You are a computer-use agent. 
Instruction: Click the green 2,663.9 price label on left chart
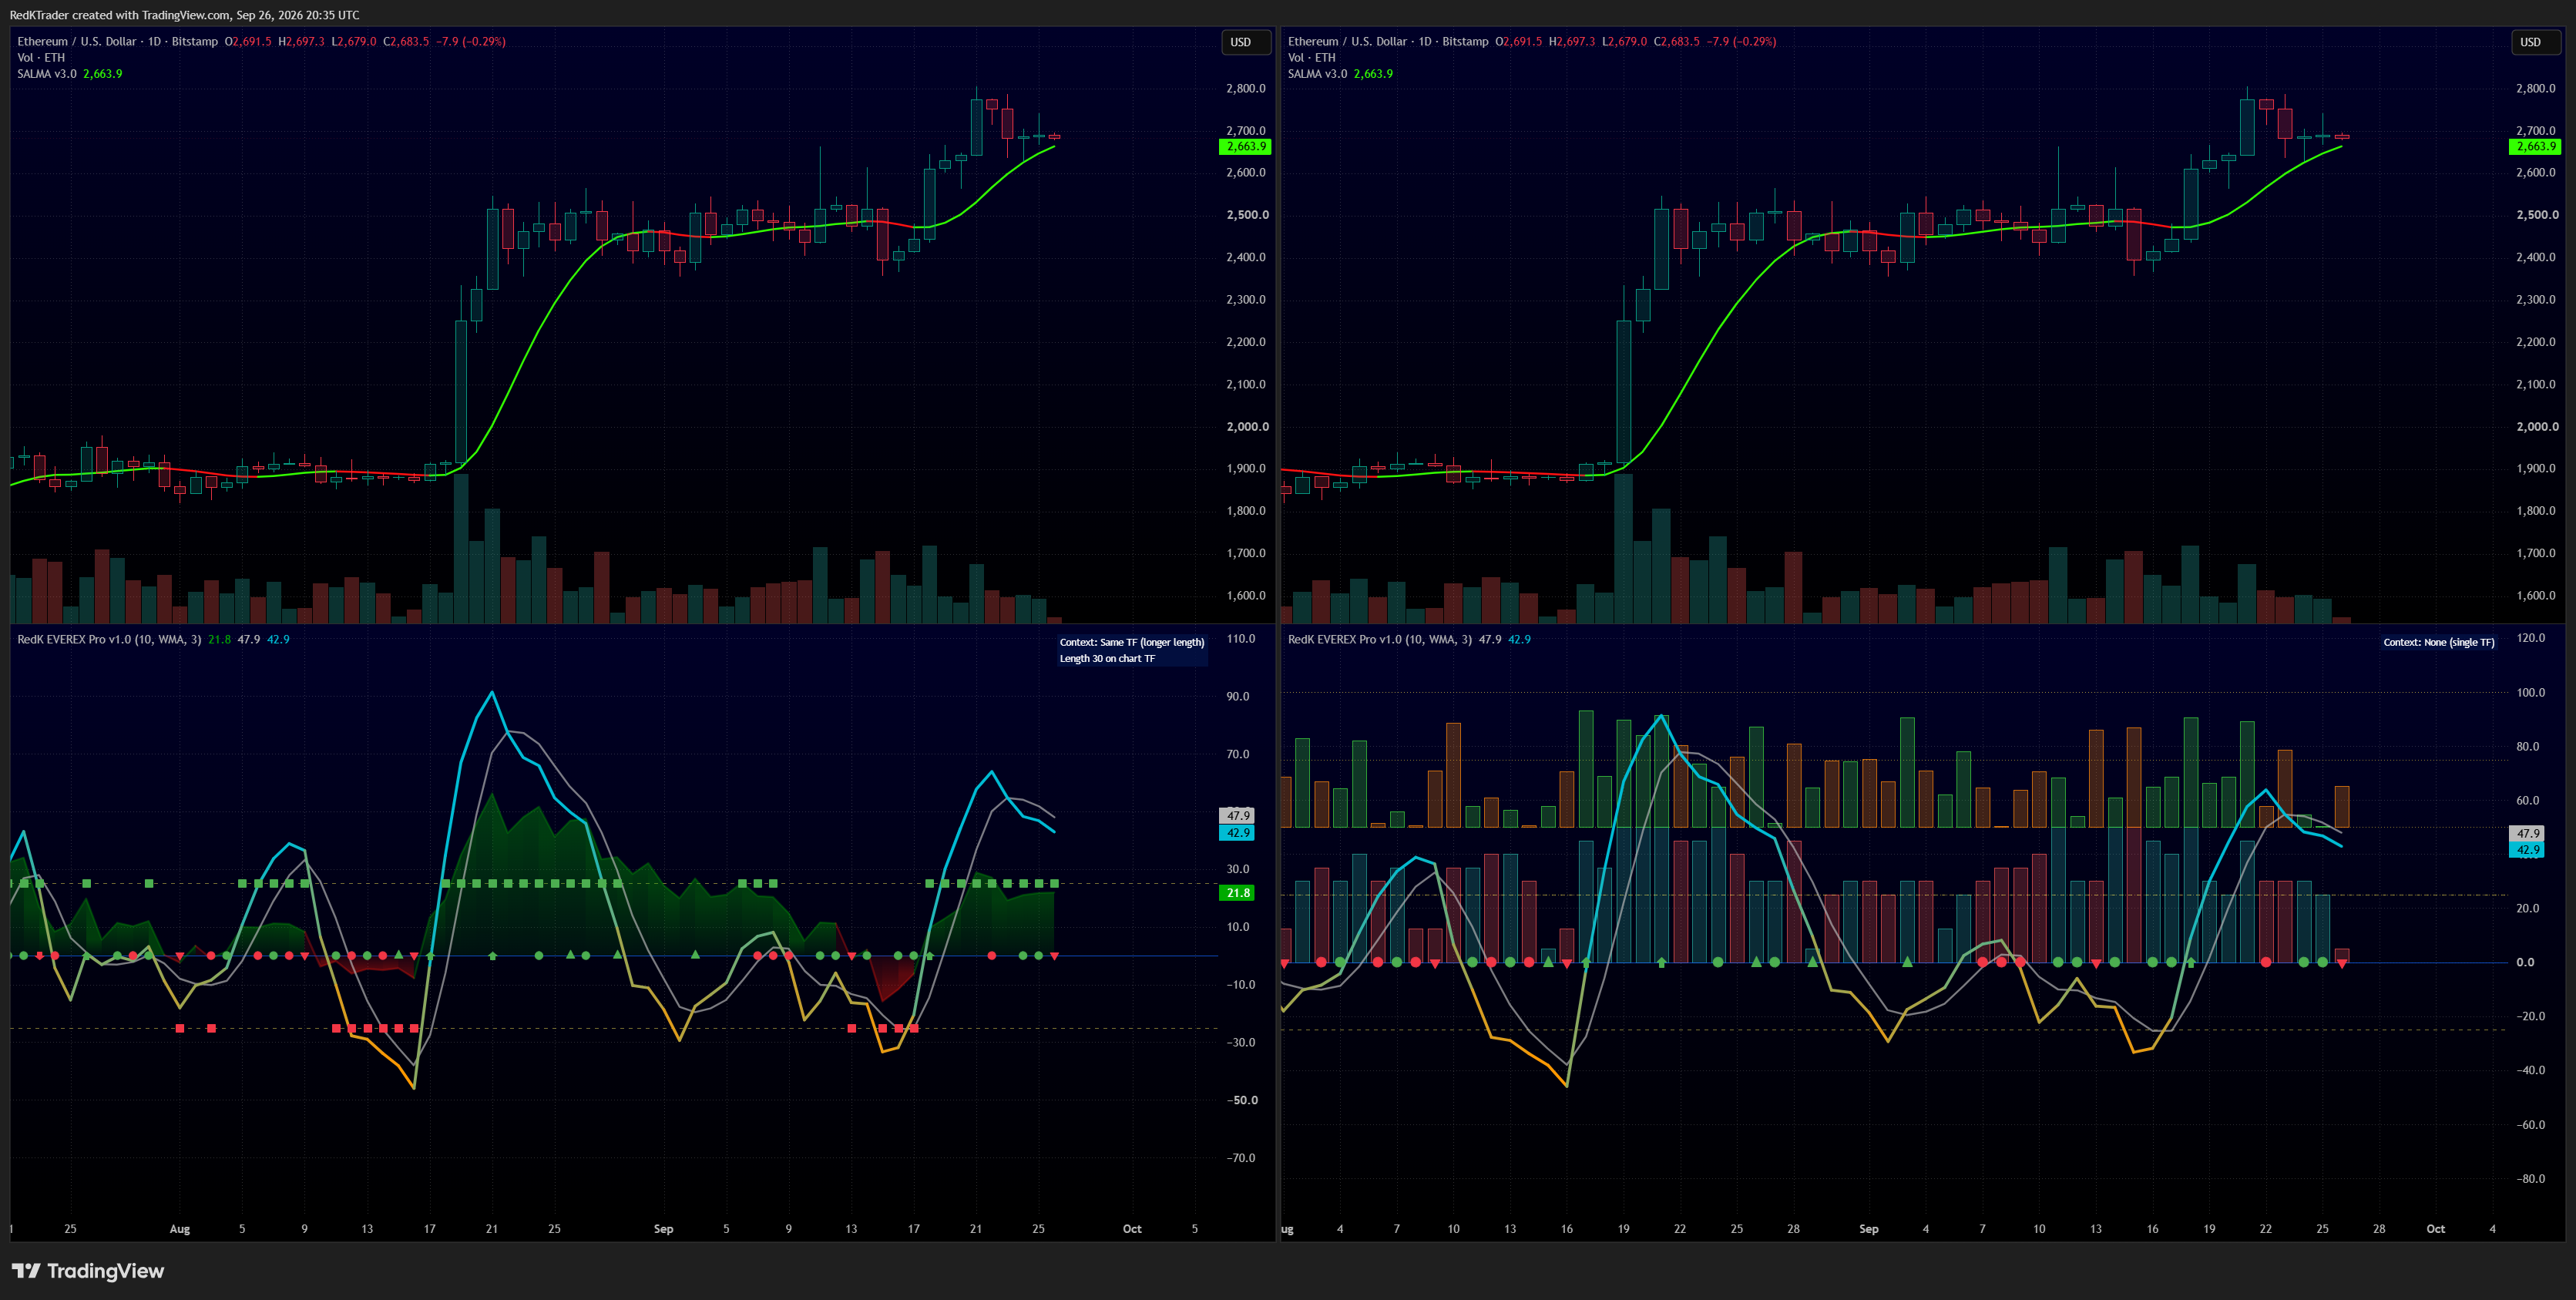click(x=1245, y=146)
